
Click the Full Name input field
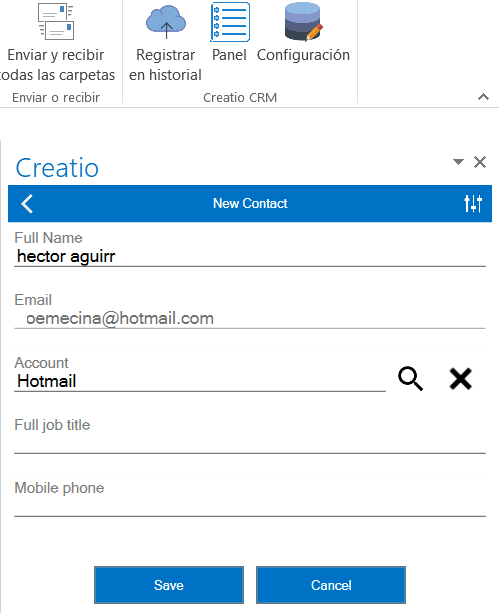250,257
